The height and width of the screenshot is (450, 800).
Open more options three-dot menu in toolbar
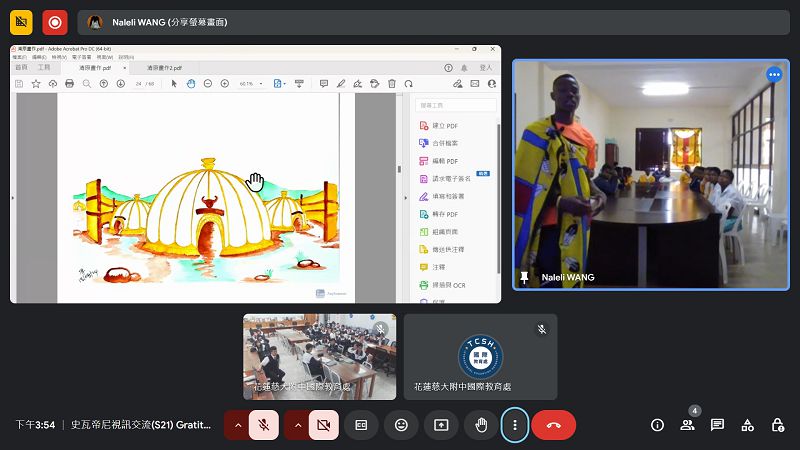(x=514, y=425)
